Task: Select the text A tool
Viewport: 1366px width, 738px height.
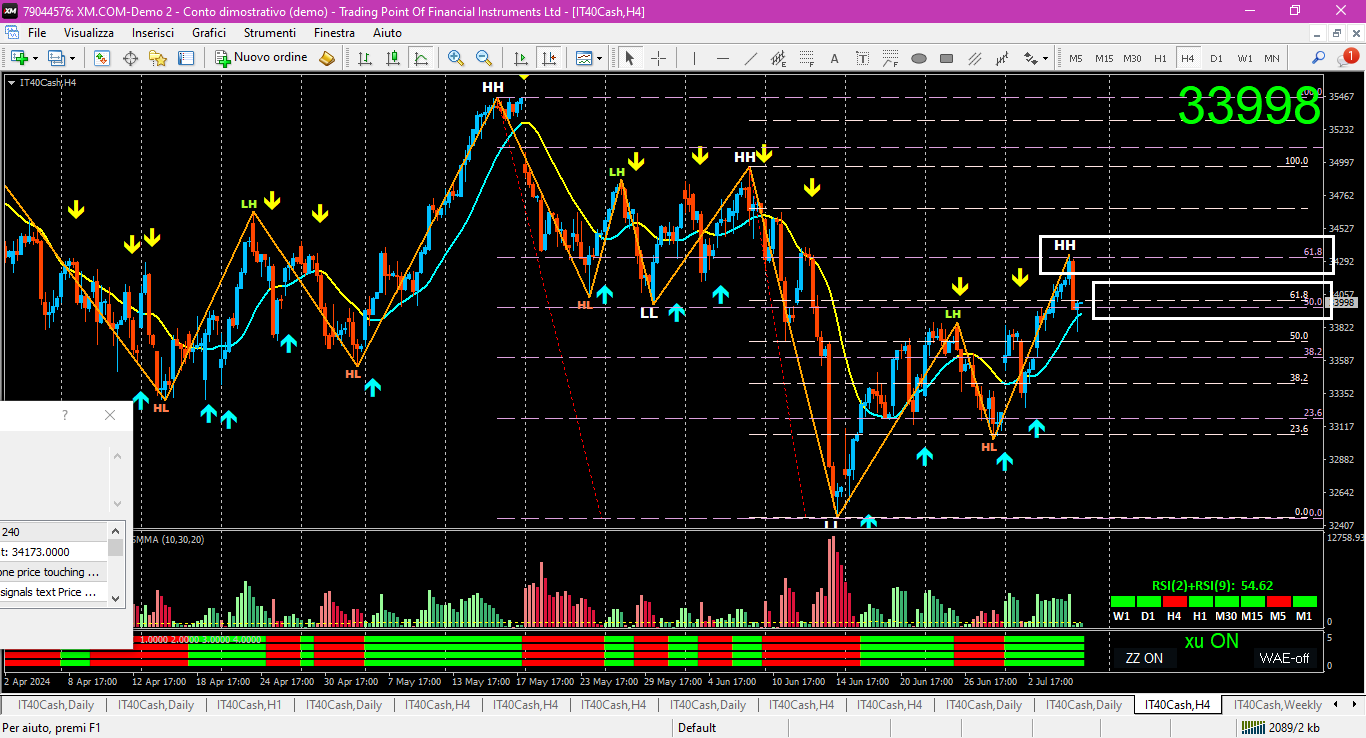Action: (834, 58)
